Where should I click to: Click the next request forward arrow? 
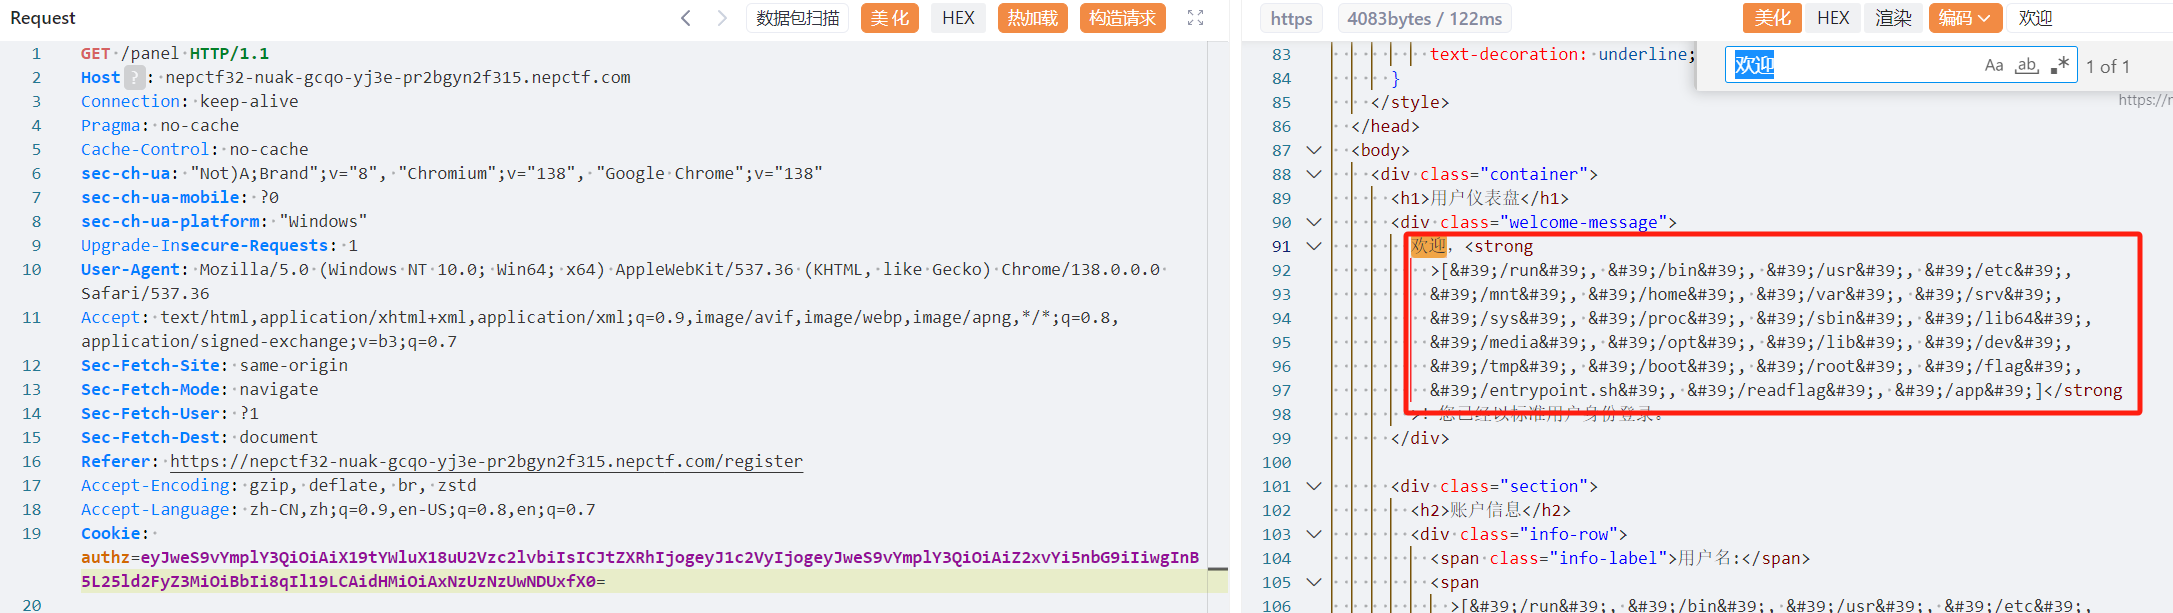(722, 18)
